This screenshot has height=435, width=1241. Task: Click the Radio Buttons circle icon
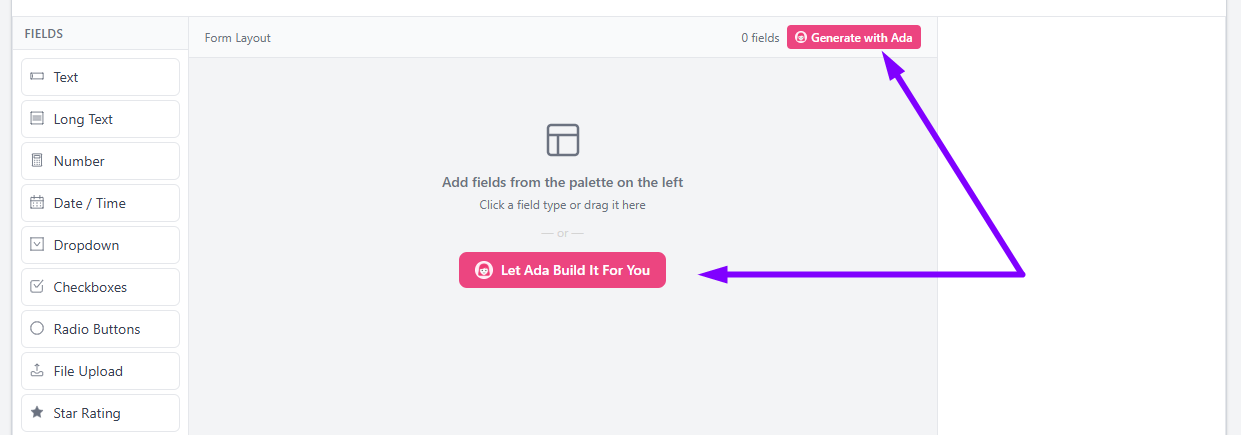(x=37, y=329)
